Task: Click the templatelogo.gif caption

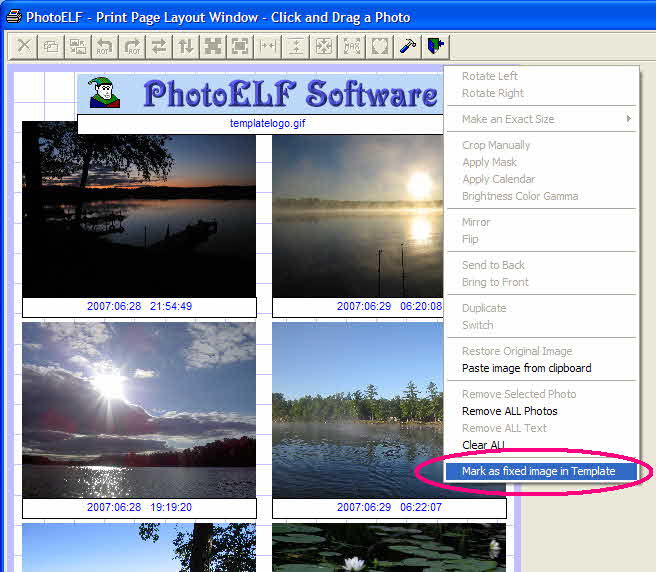Action: tap(267, 123)
